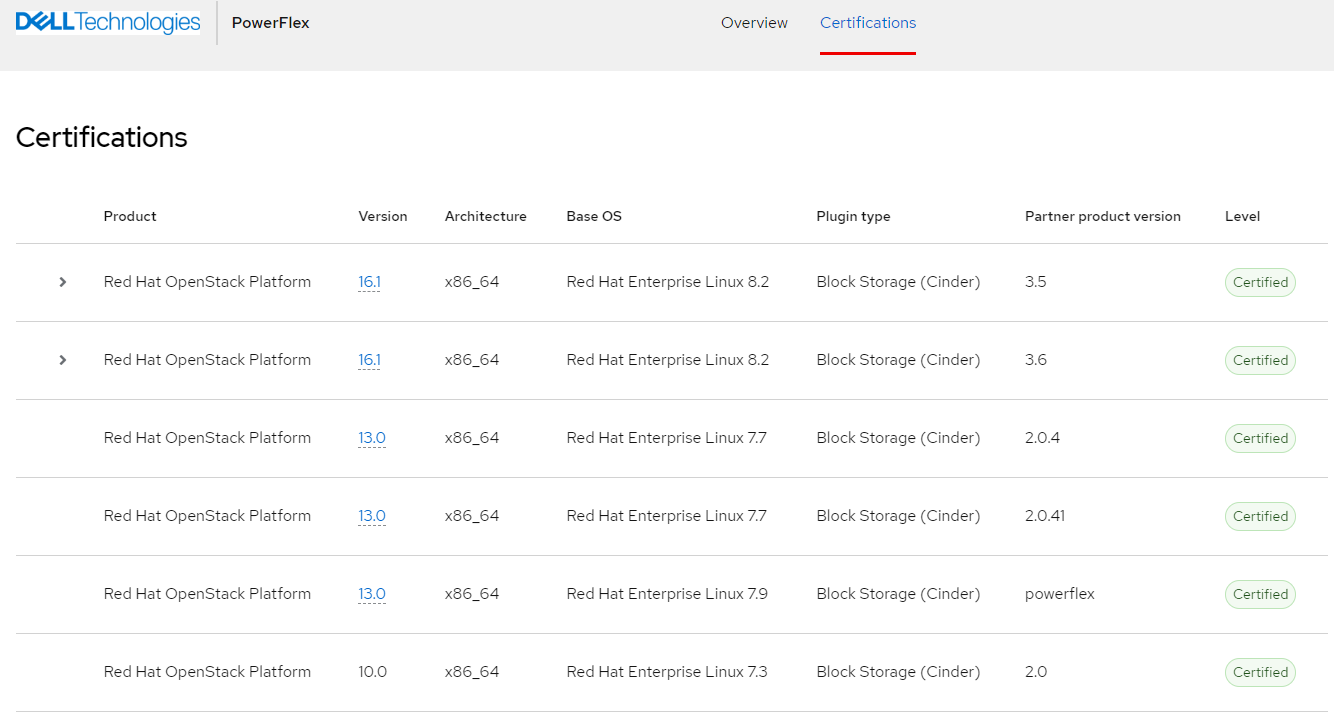
Task: Select the Red Hat Enterprise Linux 7.3 cell
Action: click(x=666, y=672)
